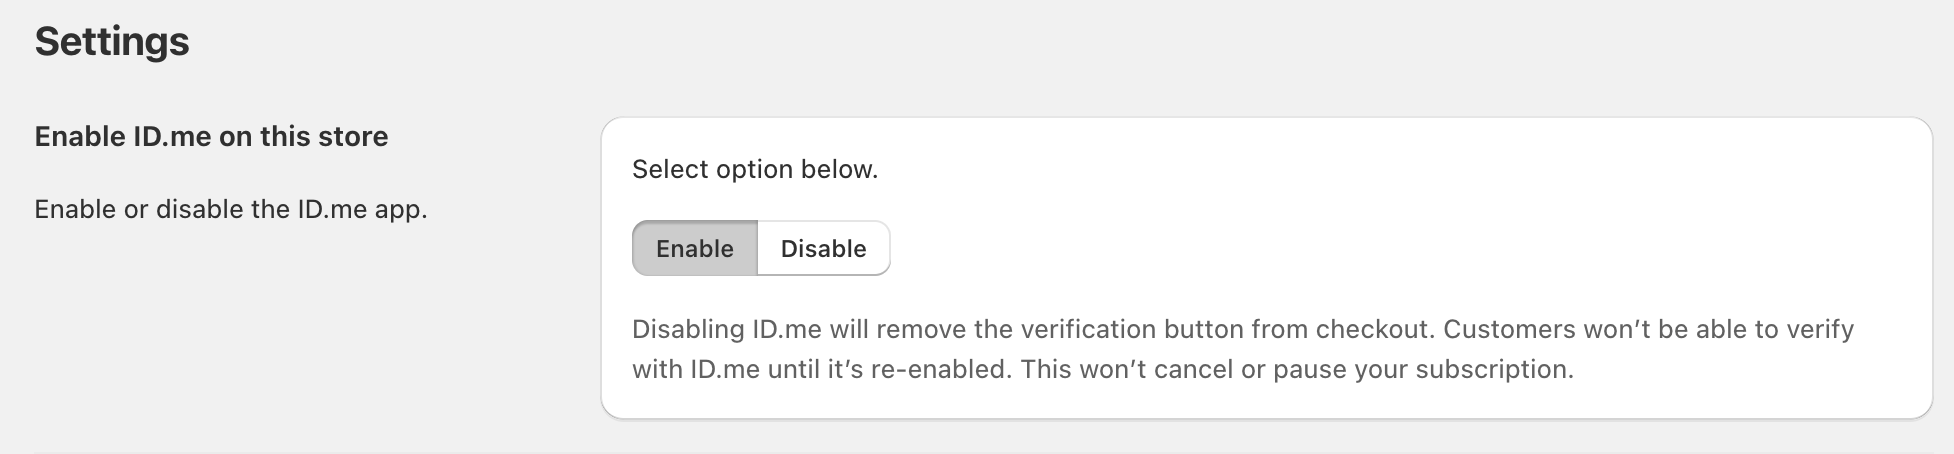
Task: Click the help text line starting "Disabling ID.me"
Action: coord(1242,329)
